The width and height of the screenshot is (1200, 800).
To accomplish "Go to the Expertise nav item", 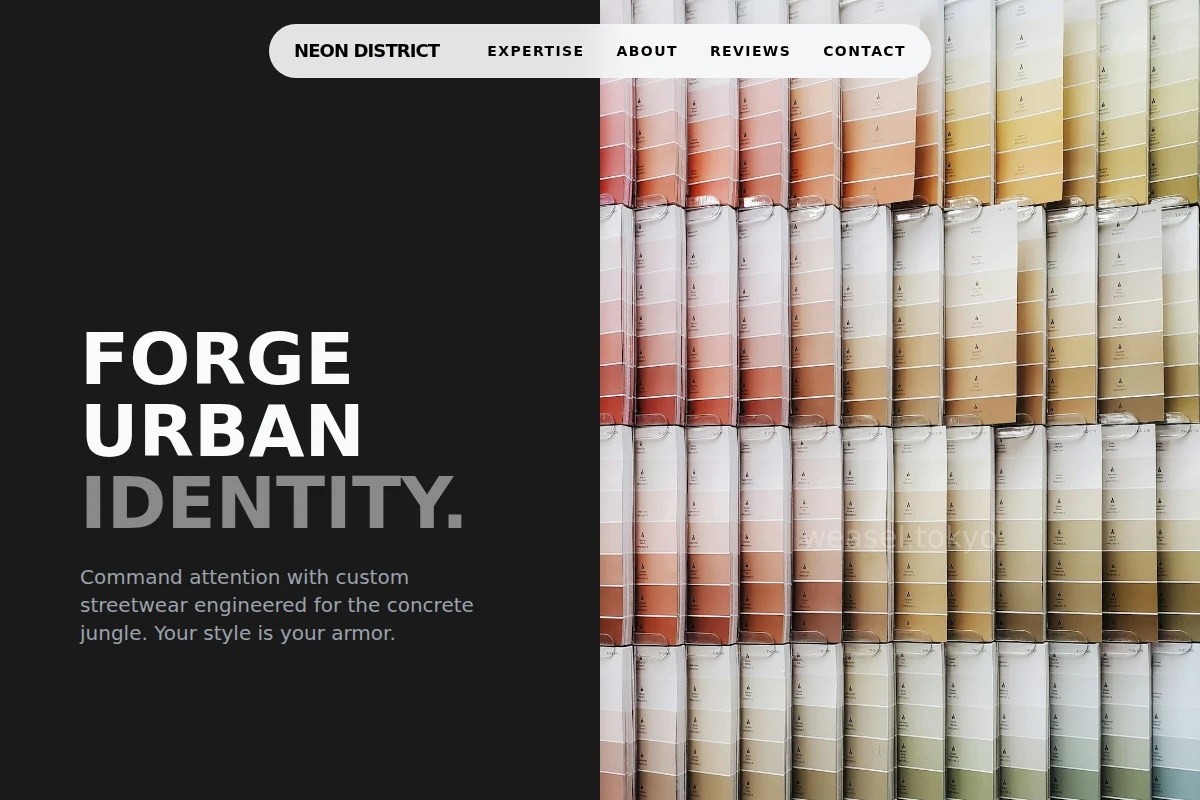I will point(535,51).
